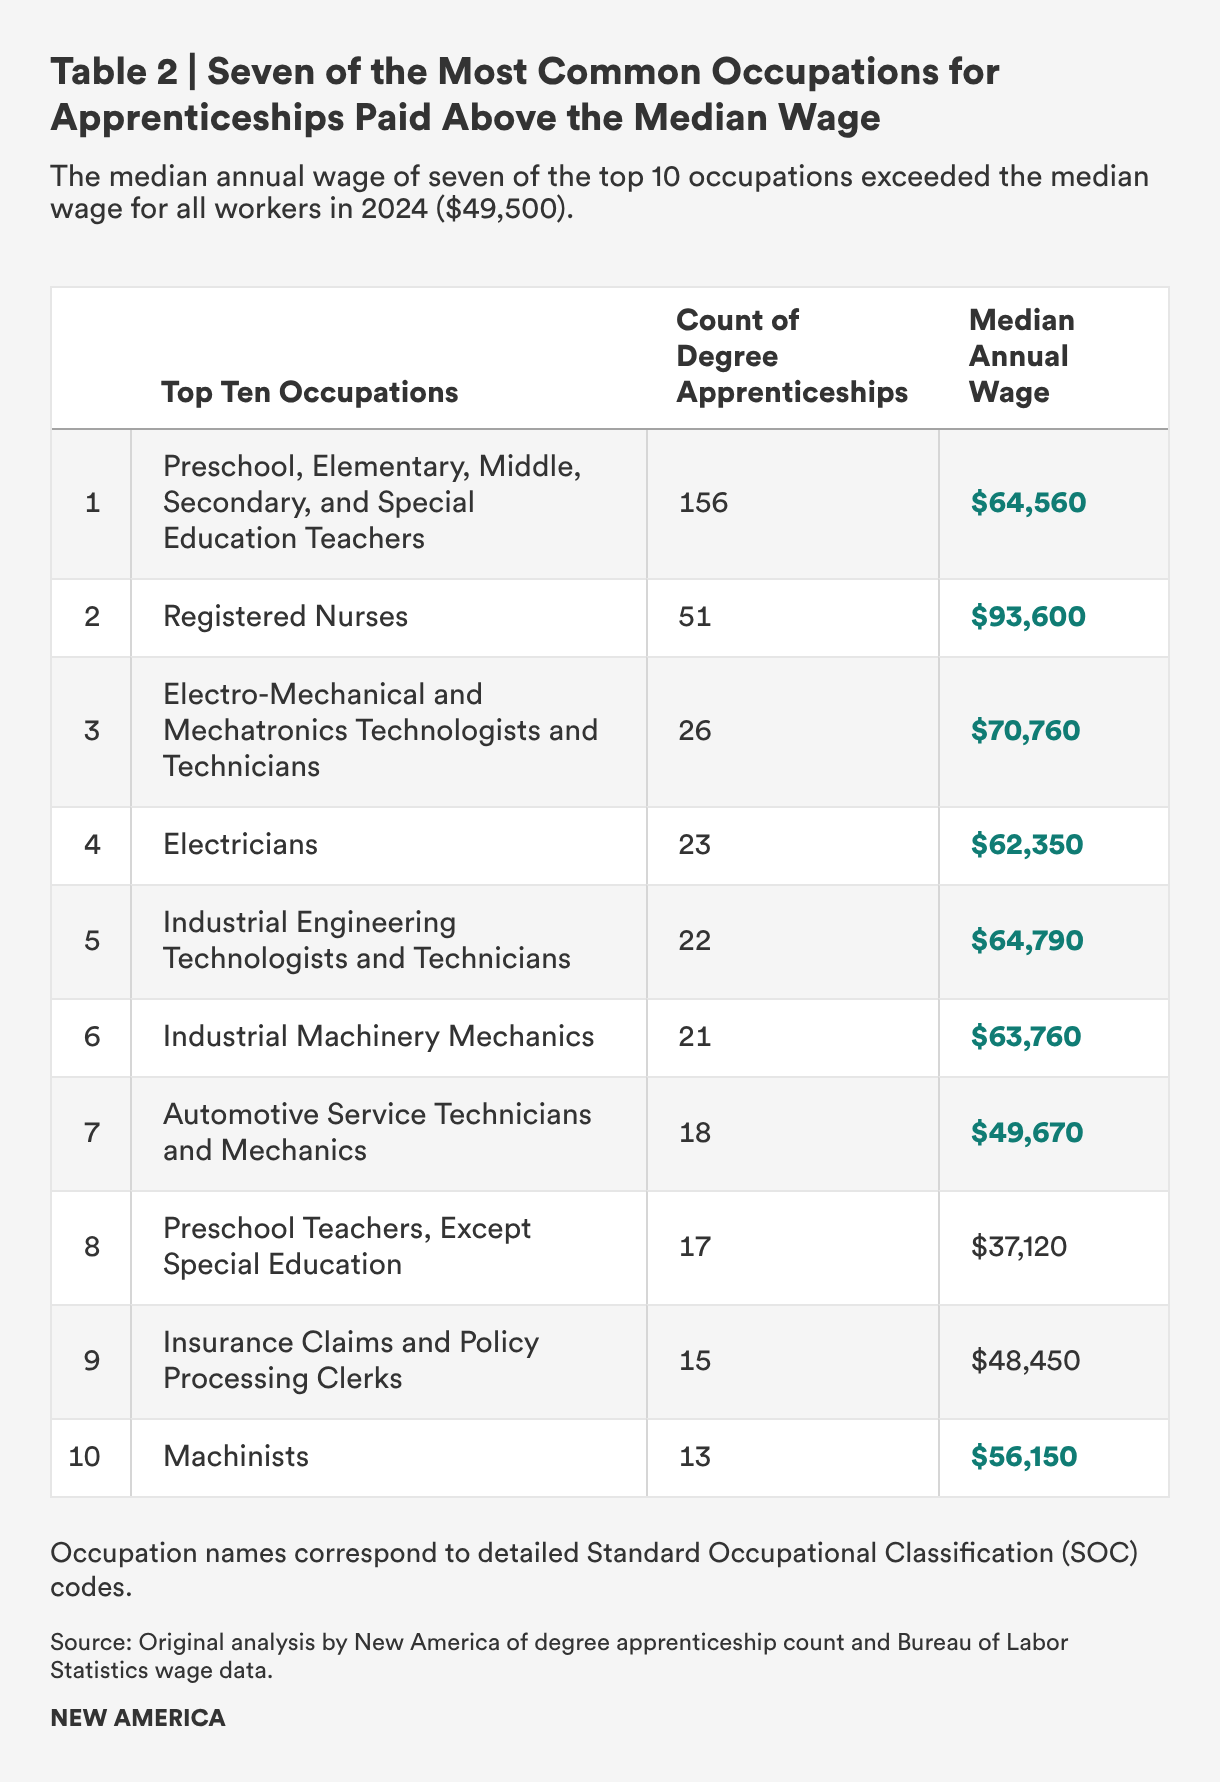Click the Count of Degree Apprenticeships header
Screen dimensions: 1220x1782
(791, 356)
